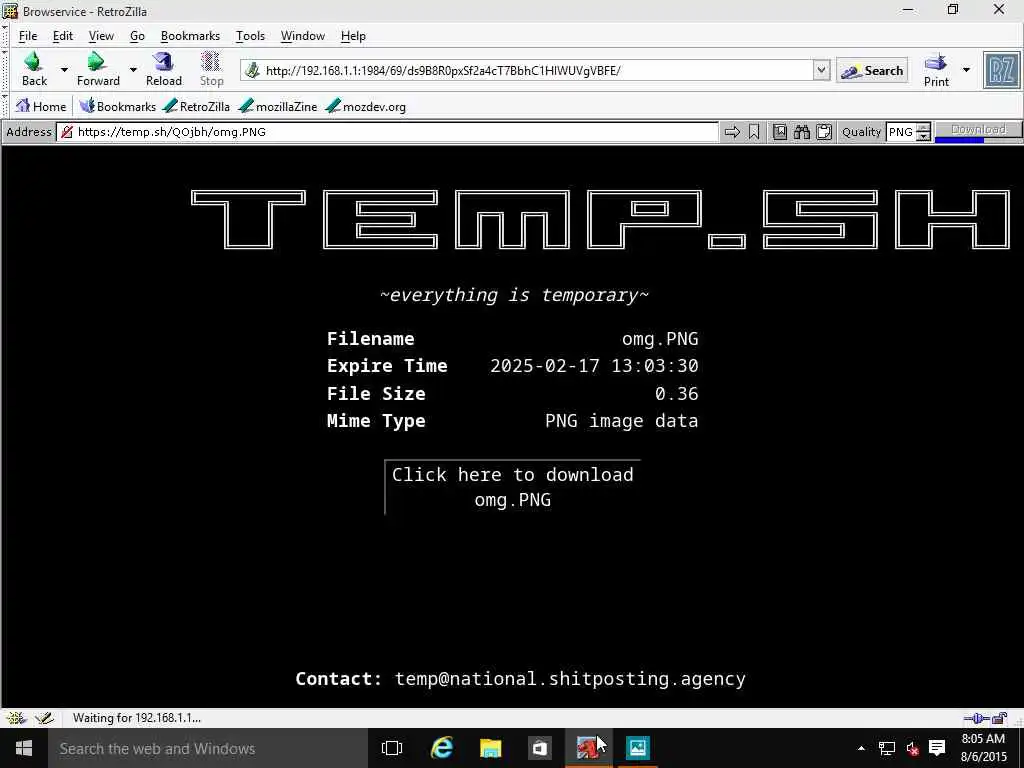This screenshot has width=1024, height=768.
Task: Click the open bookmarks page icon
Action: (780, 132)
